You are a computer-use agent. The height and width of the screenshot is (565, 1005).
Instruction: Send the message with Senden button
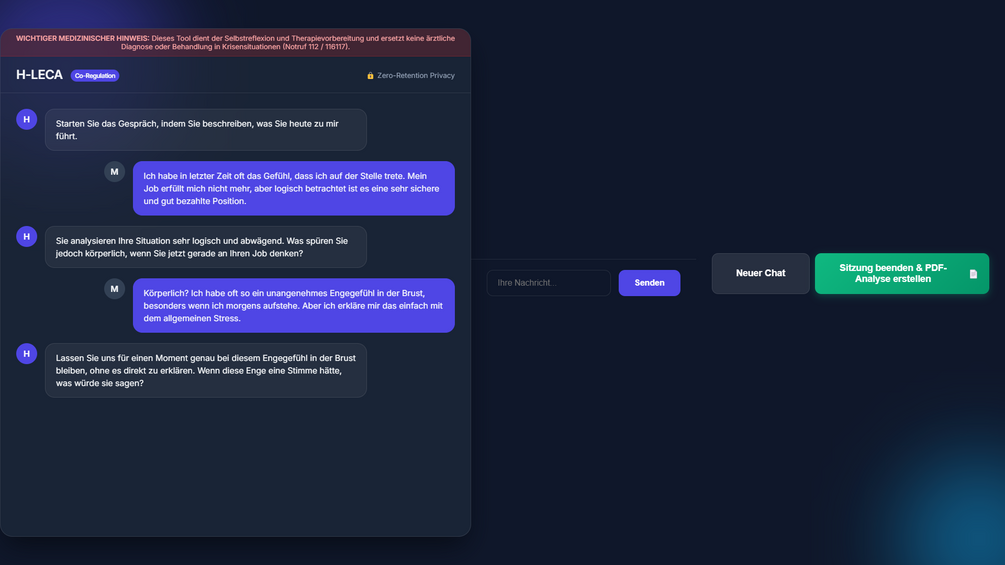click(x=649, y=282)
